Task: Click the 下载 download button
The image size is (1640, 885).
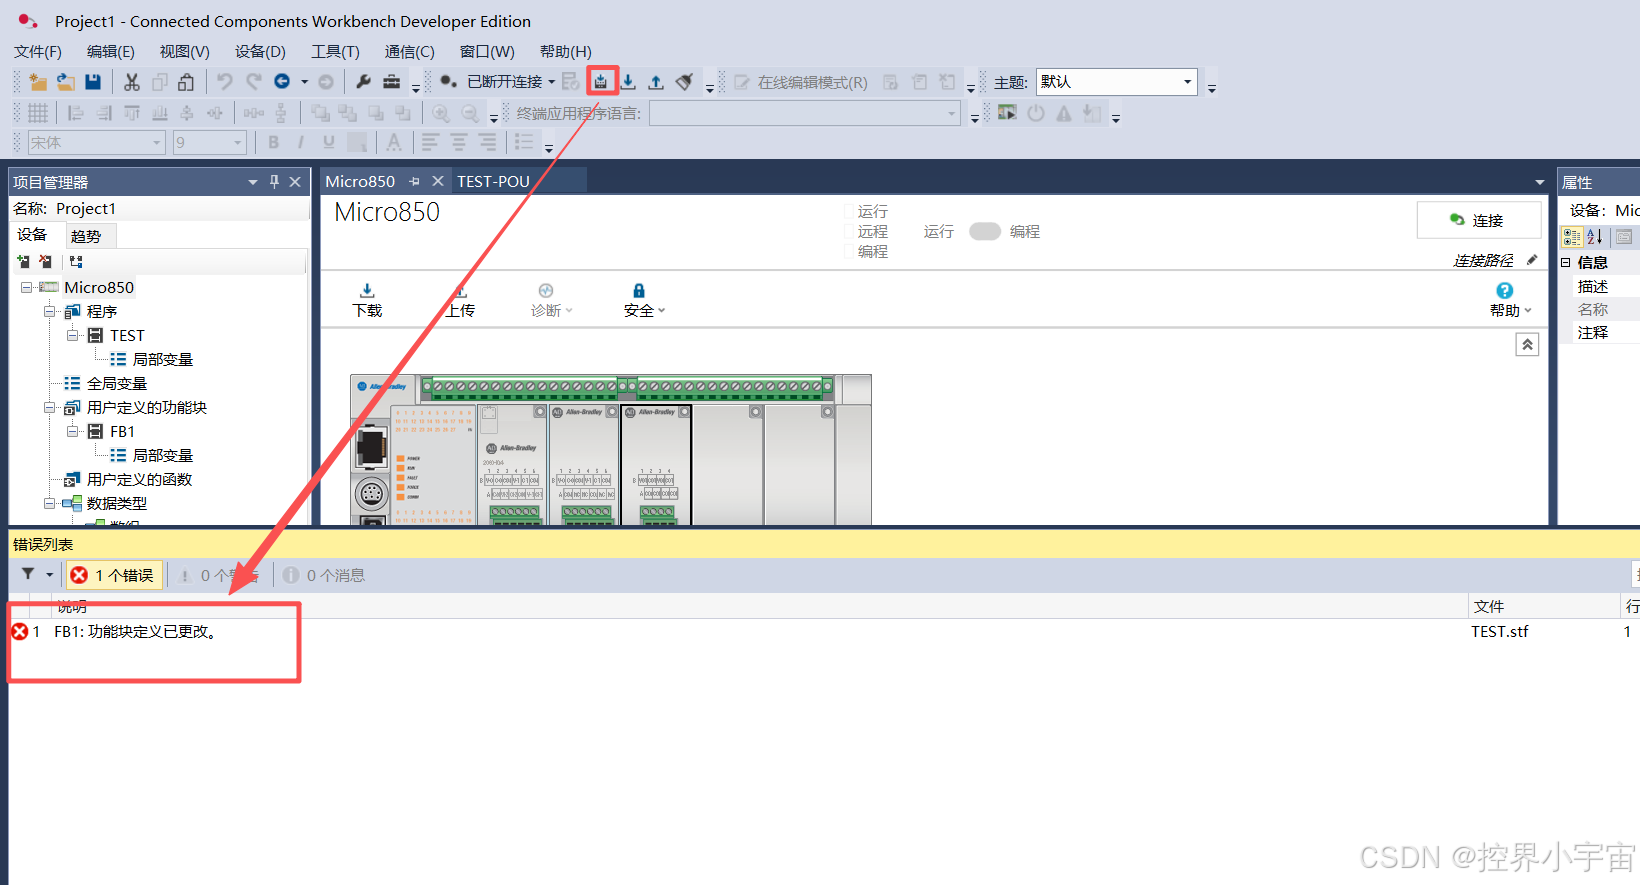Action: 367,299
